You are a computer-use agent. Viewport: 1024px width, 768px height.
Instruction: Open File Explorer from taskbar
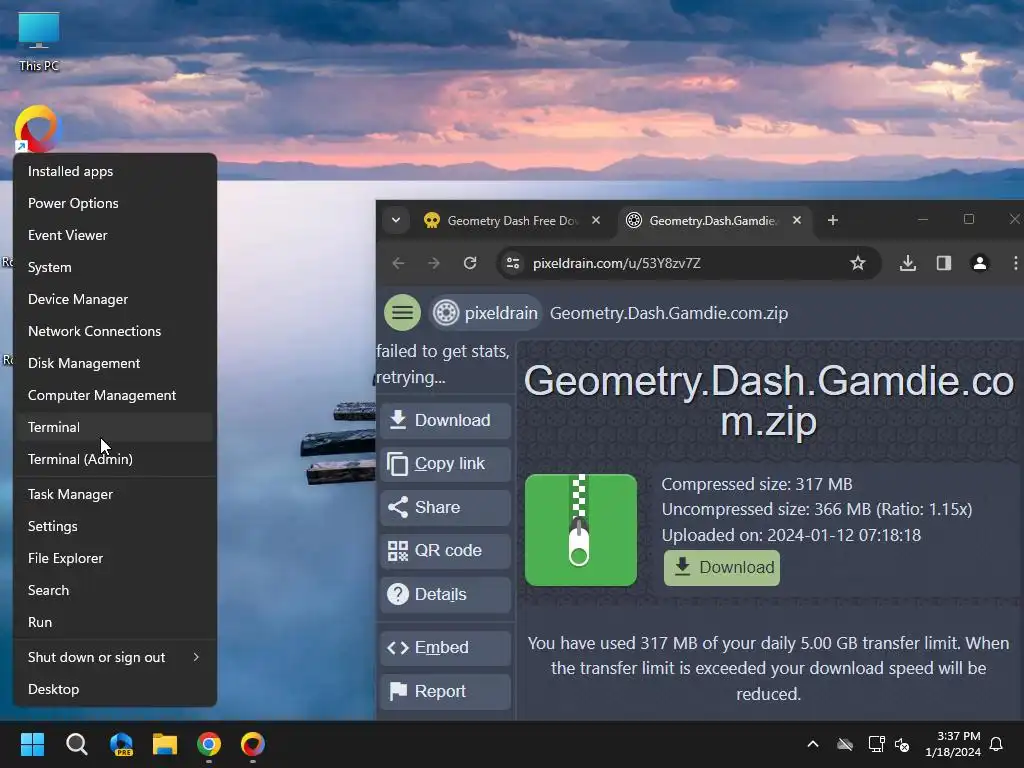coord(165,744)
